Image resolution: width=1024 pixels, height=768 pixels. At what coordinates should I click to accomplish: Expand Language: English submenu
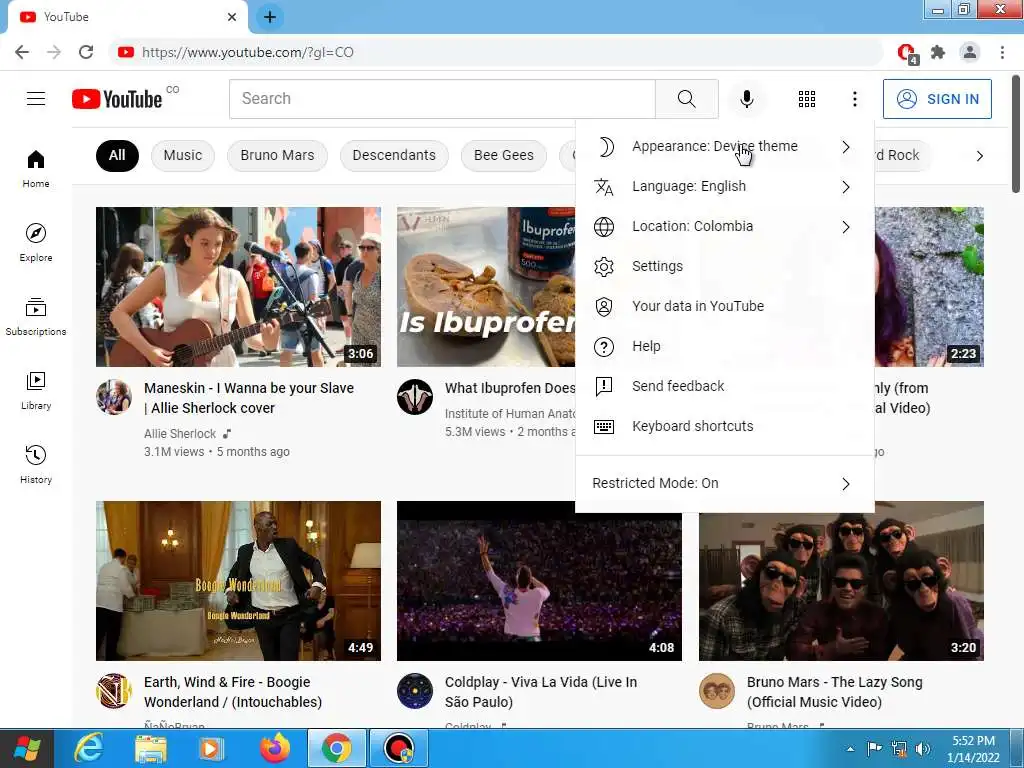tap(724, 186)
